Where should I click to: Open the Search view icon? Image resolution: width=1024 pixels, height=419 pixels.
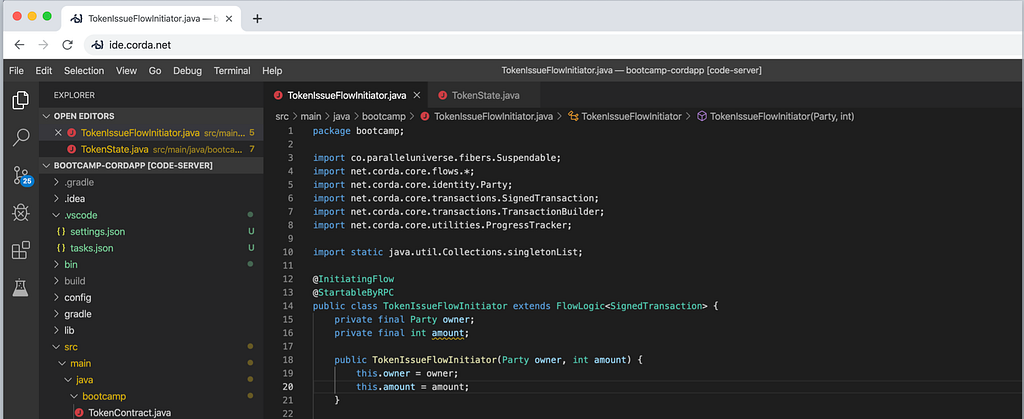(20, 138)
